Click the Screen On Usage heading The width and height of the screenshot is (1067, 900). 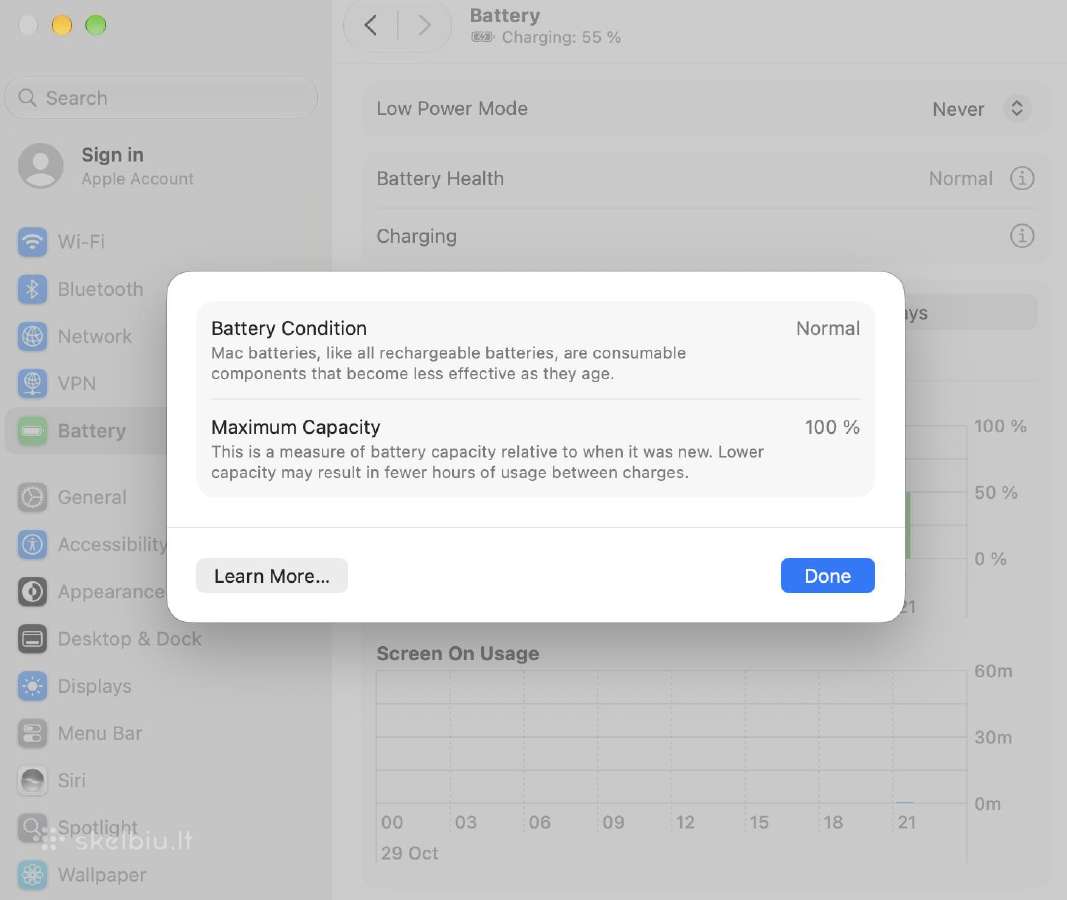[458, 654]
